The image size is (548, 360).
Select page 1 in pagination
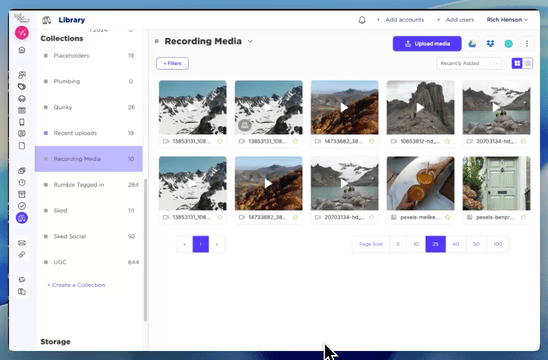(x=201, y=244)
